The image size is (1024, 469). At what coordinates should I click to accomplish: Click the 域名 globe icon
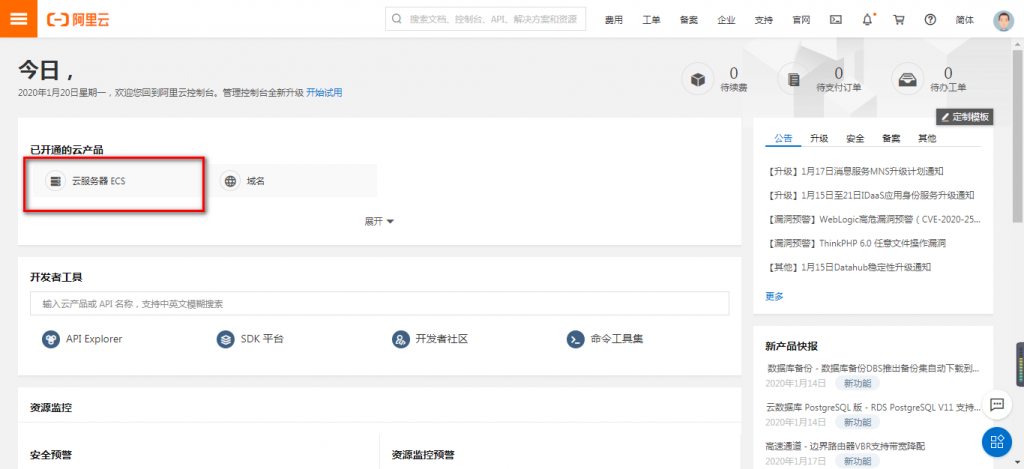(230, 181)
